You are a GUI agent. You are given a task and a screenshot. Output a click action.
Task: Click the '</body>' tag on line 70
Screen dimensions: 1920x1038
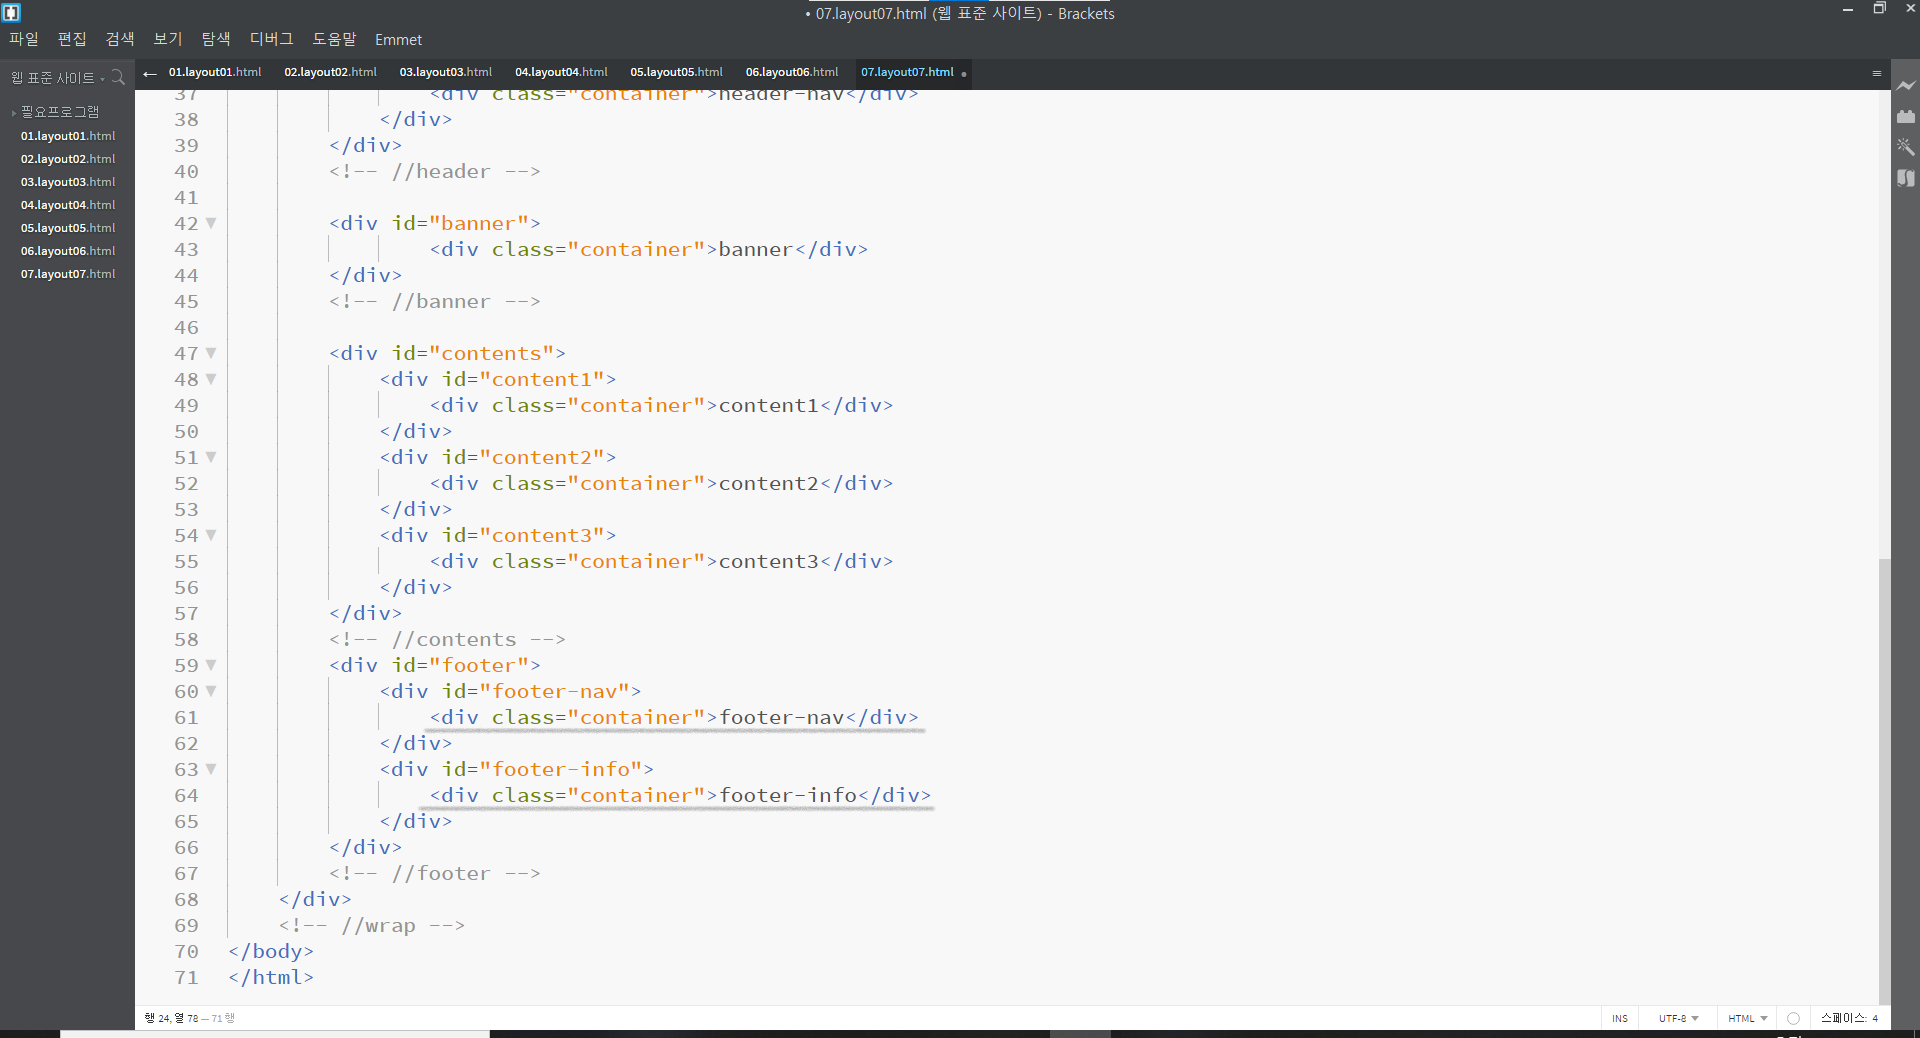coord(271,952)
